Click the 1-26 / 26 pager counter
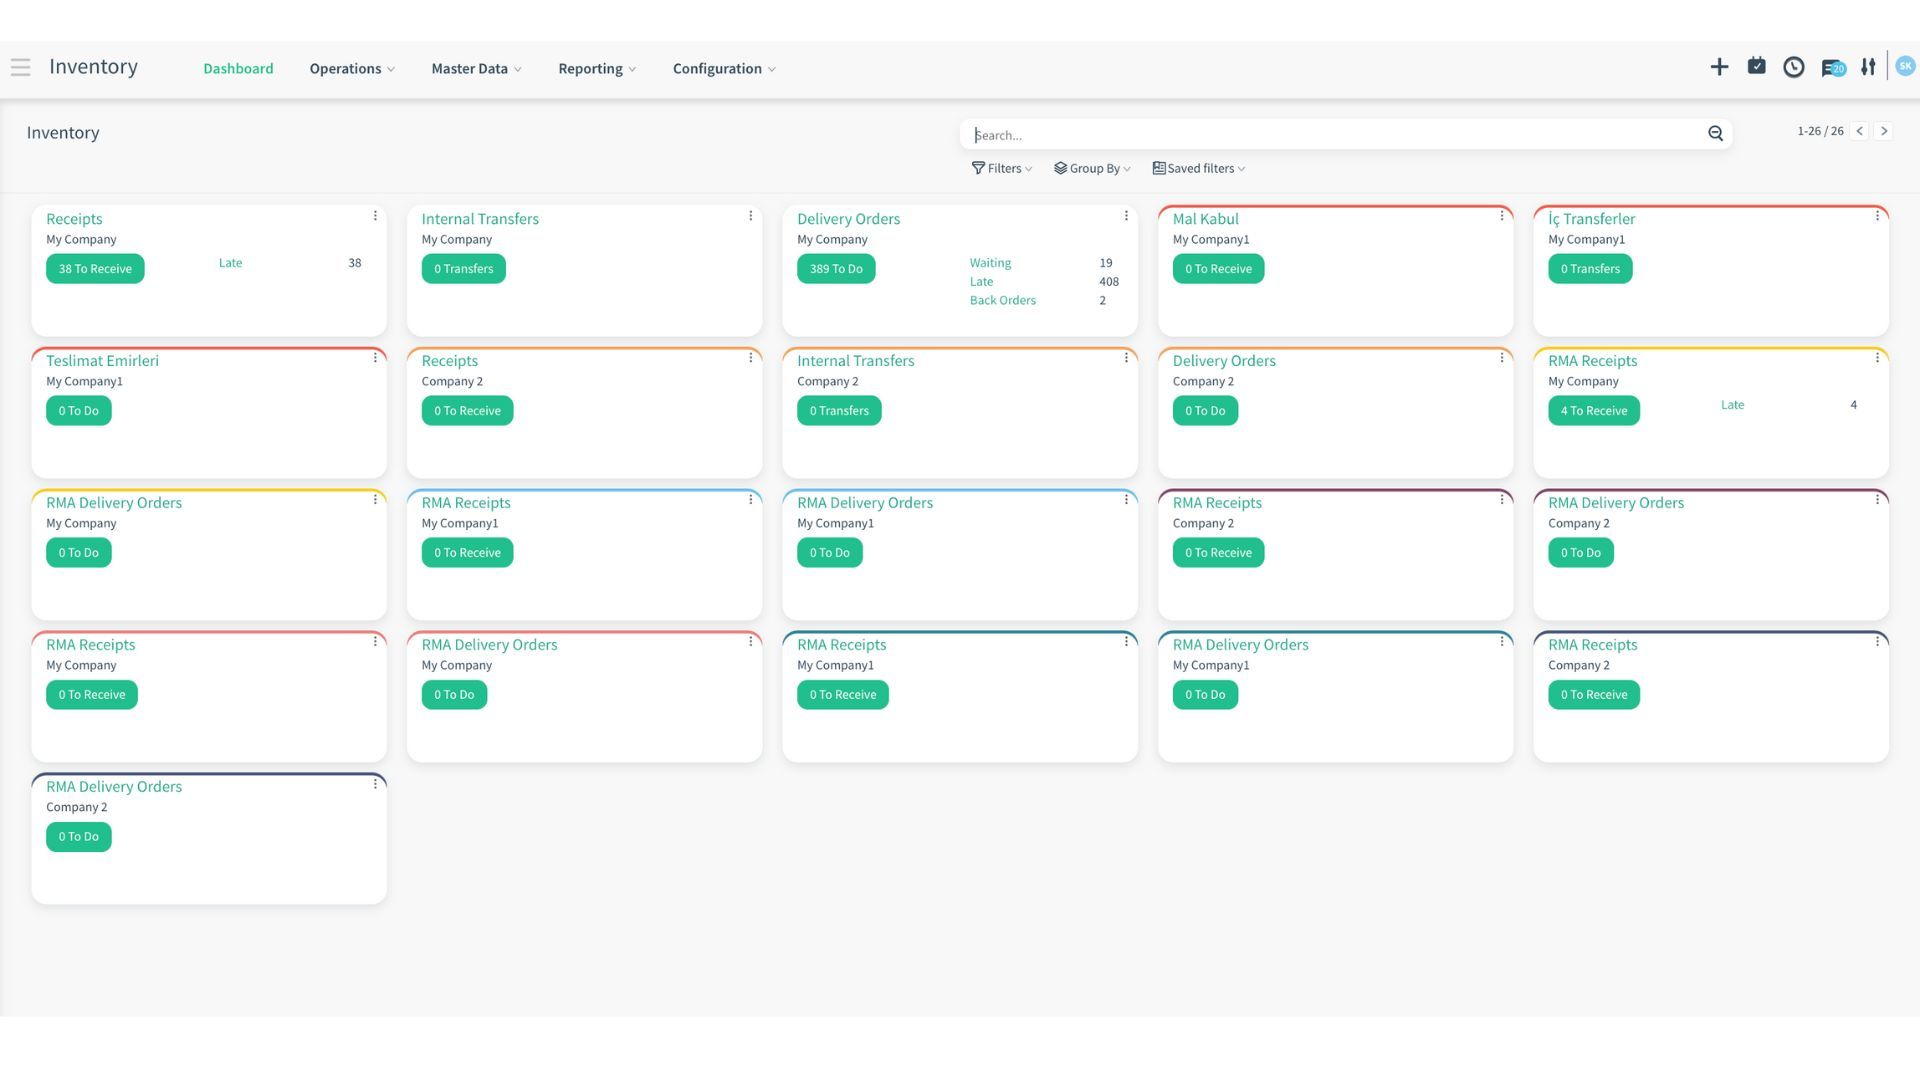The width and height of the screenshot is (1920, 1080). coord(1820,131)
